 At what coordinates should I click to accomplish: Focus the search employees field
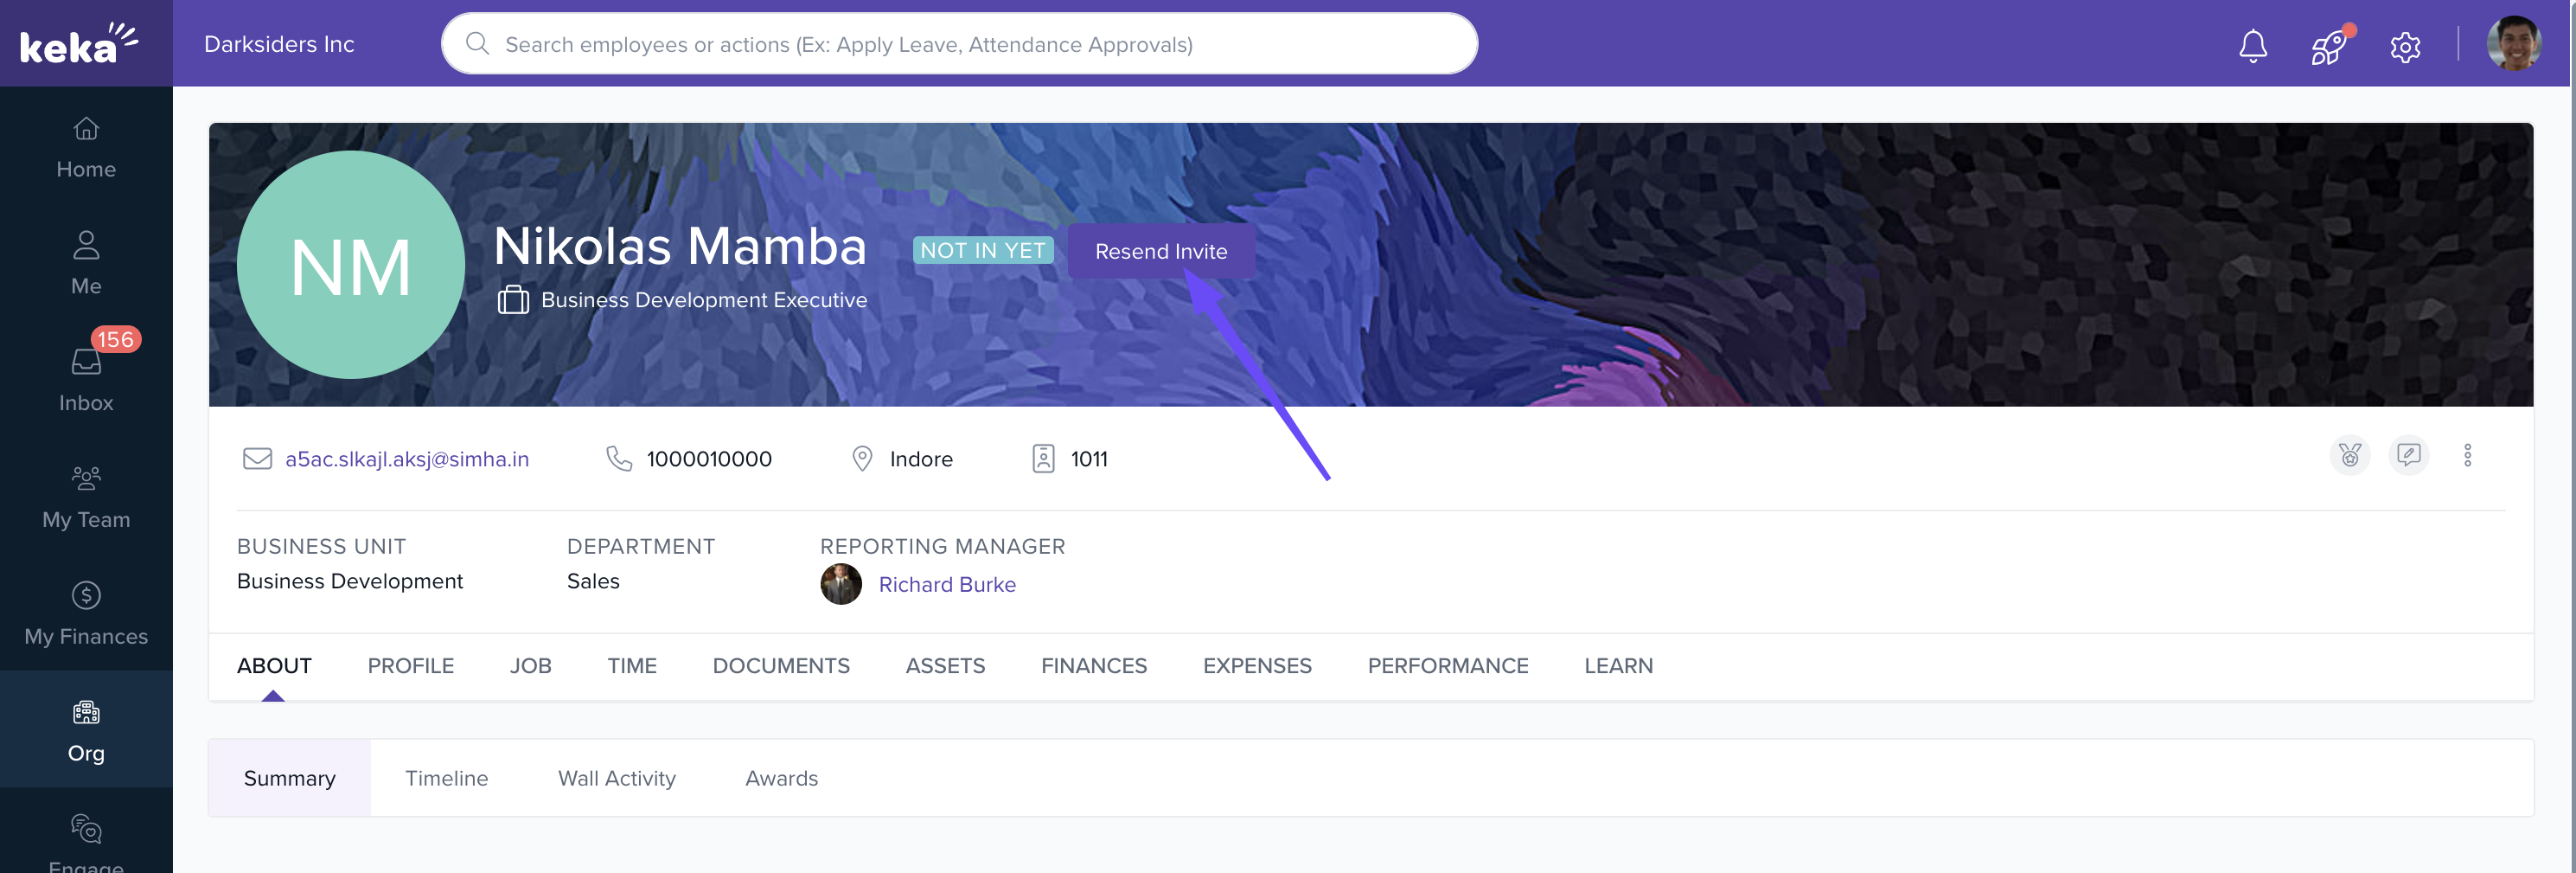pyautogui.click(x=959, y=43)
